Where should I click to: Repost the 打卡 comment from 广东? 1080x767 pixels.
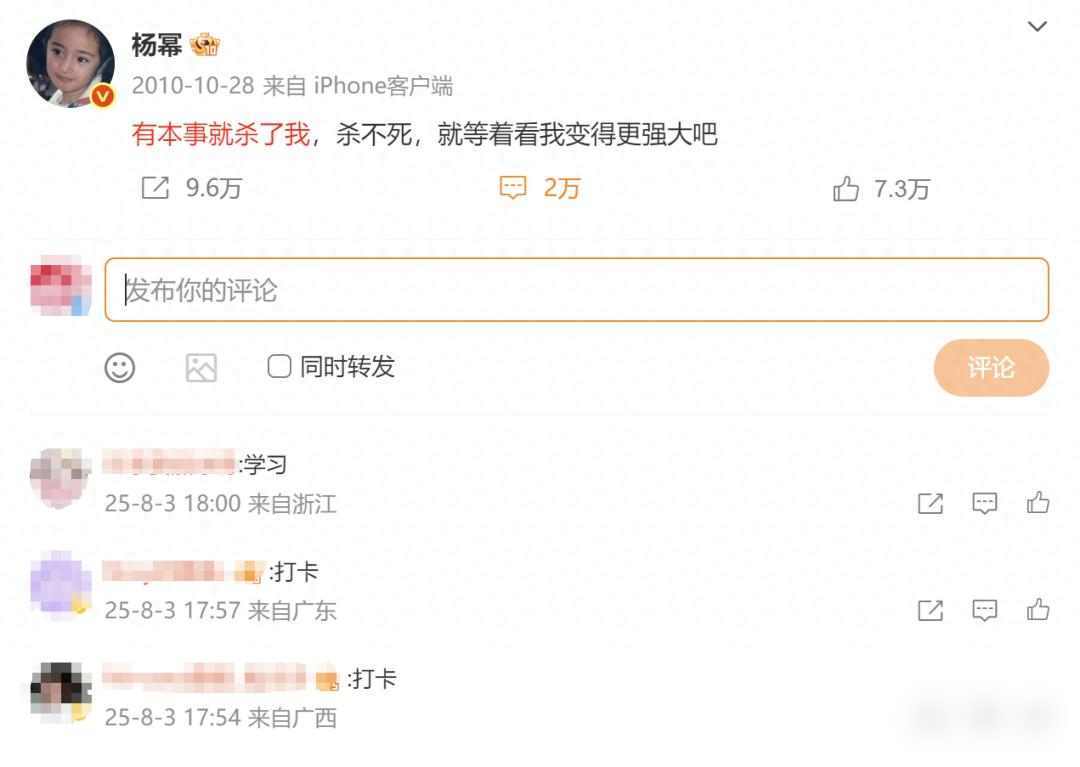point(930,610)
